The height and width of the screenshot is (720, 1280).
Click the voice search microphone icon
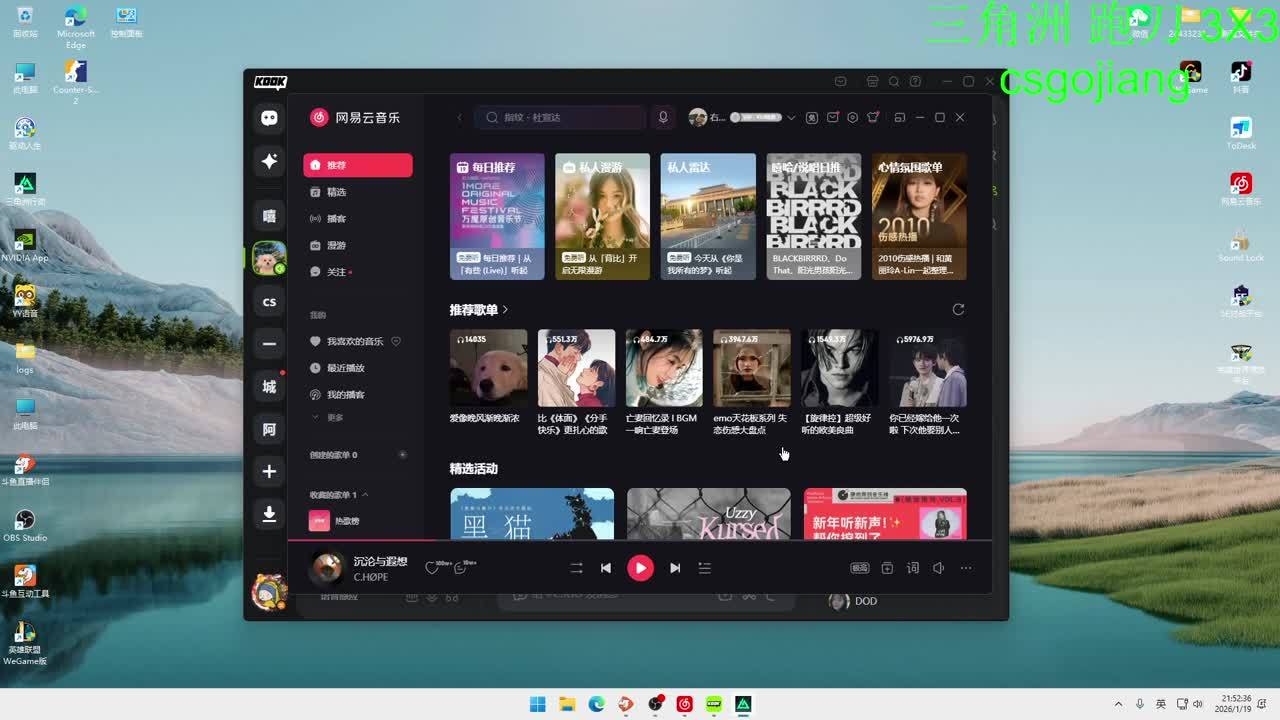662,117
